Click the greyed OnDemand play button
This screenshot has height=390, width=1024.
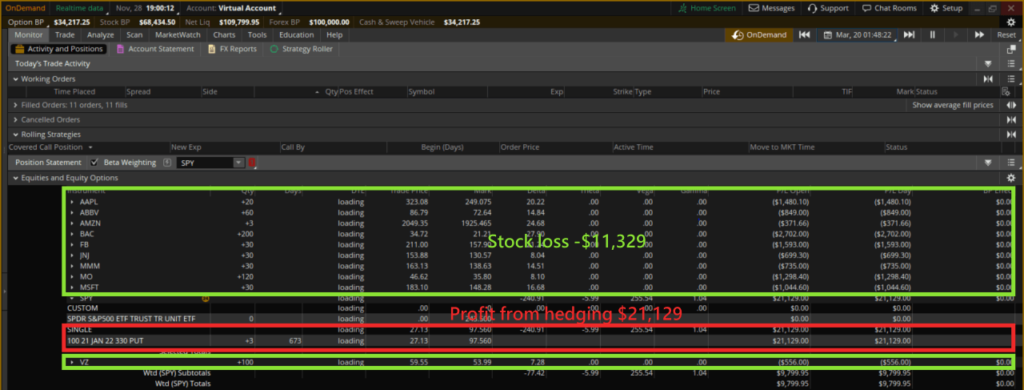pyautogui.click(x=956, y=35)
